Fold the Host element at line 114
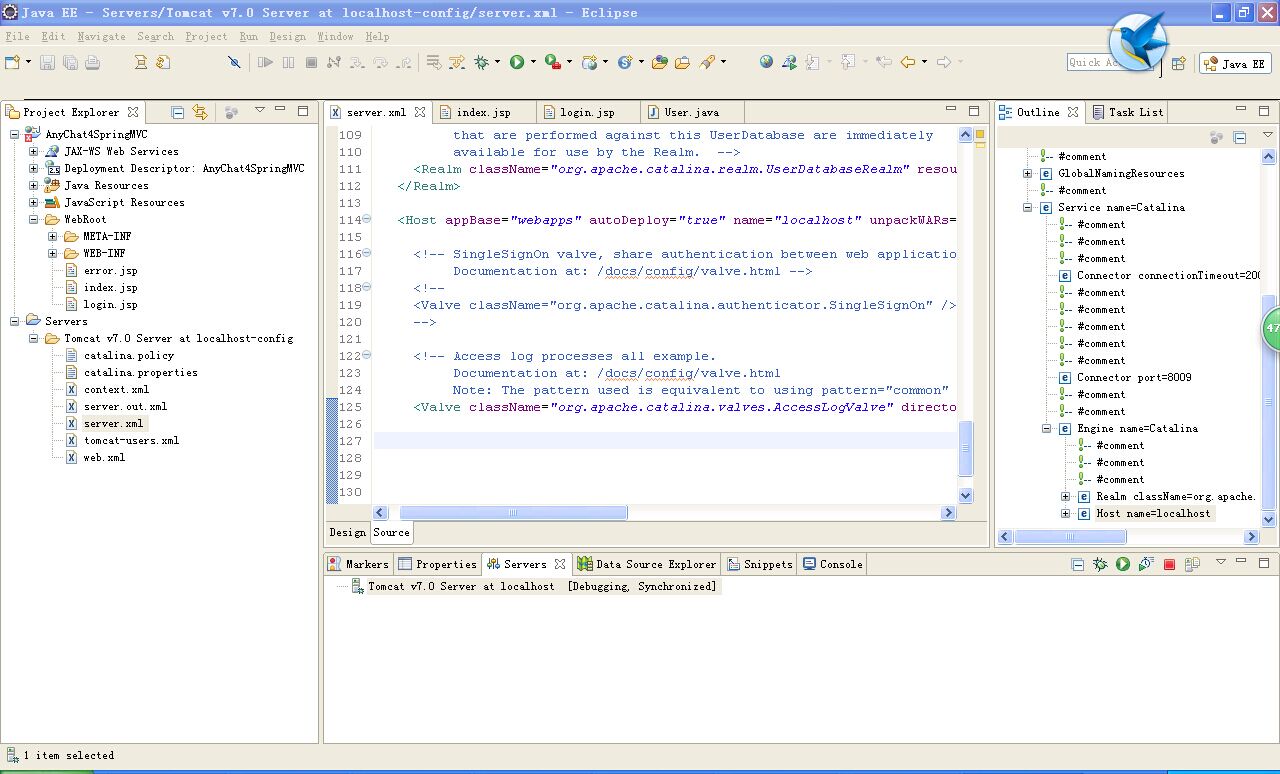 366,219
